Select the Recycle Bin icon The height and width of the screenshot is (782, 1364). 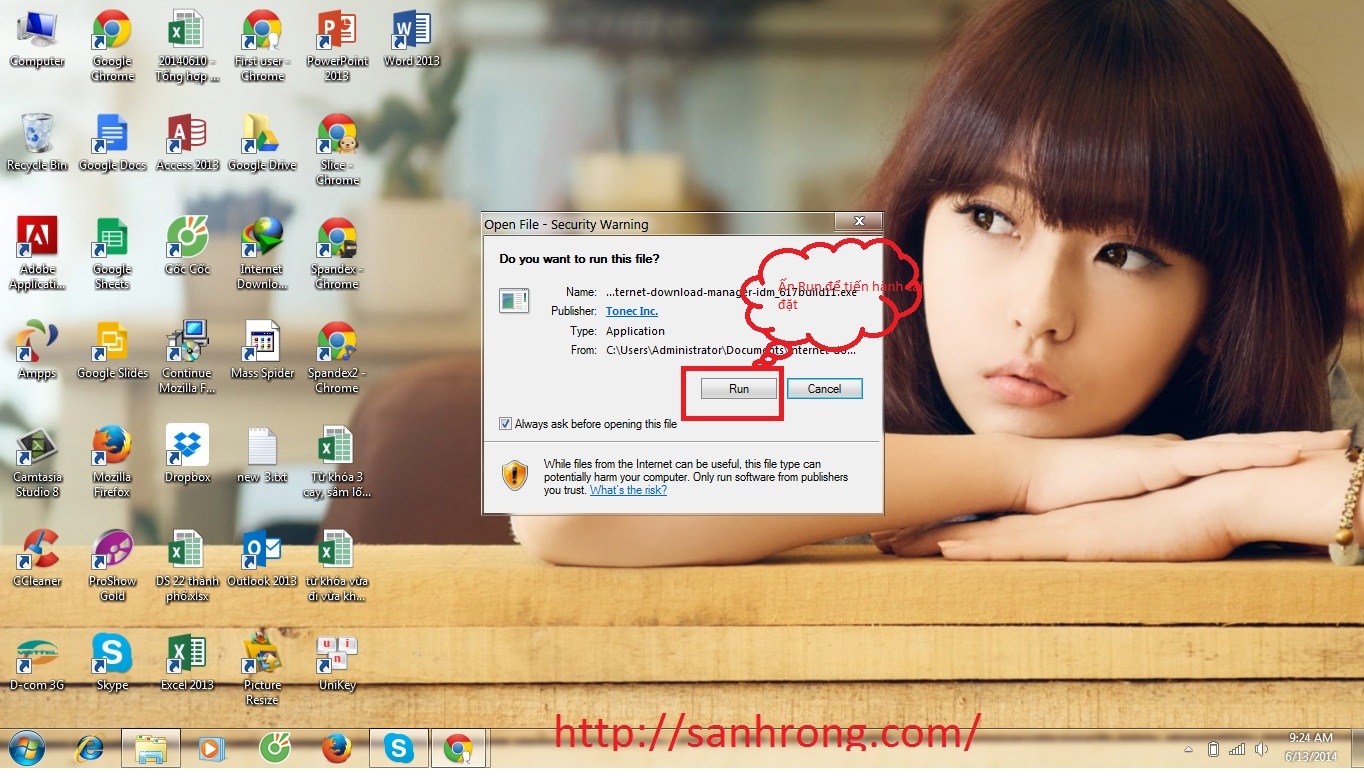point(37,142)
